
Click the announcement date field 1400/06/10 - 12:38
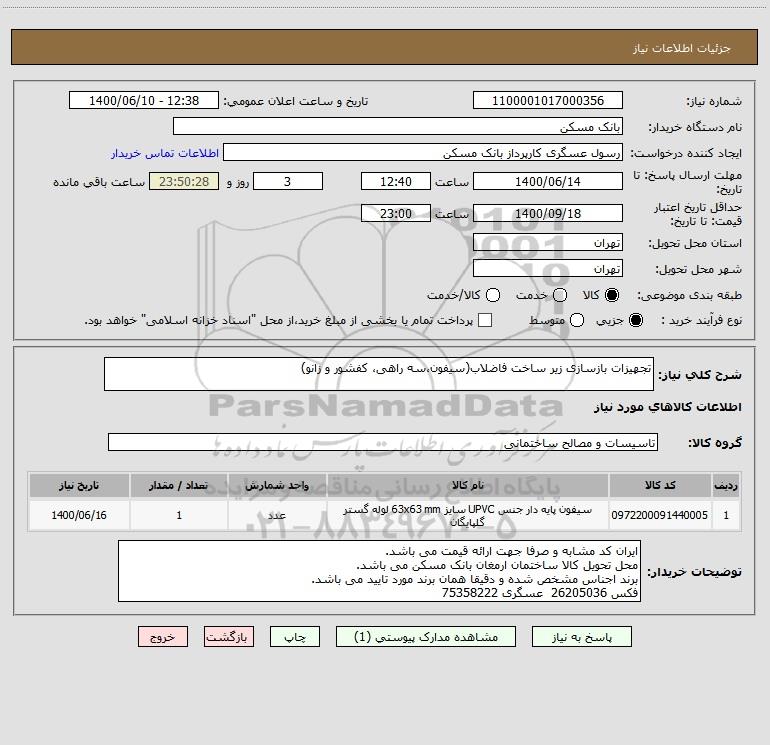click(x=144, y=101)
